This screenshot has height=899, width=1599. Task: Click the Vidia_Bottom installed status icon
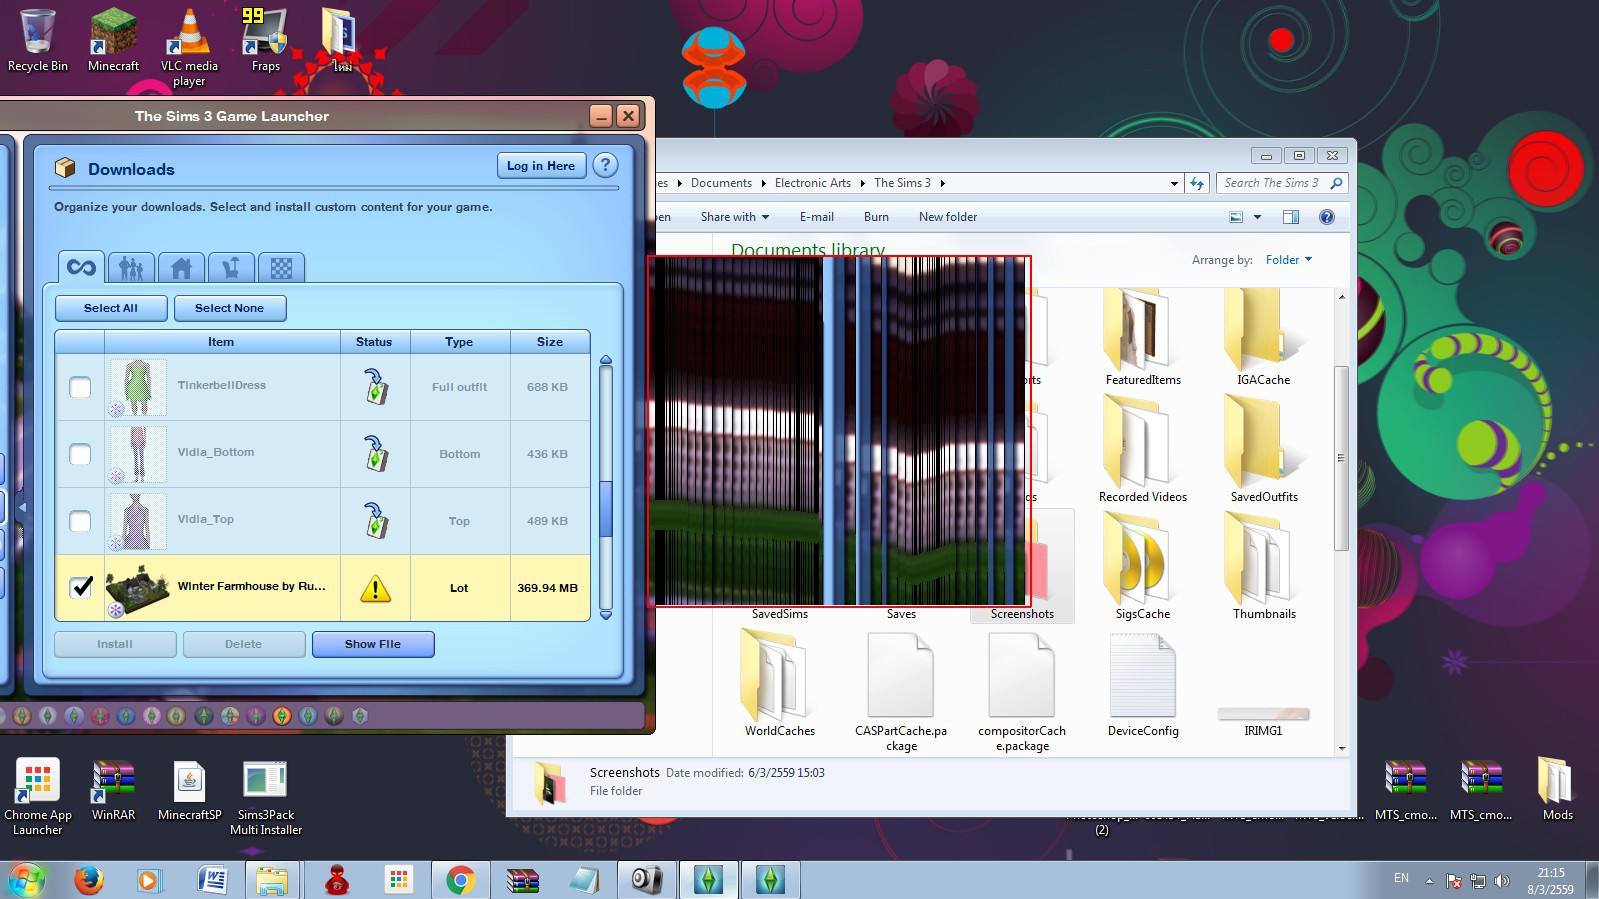375,454
